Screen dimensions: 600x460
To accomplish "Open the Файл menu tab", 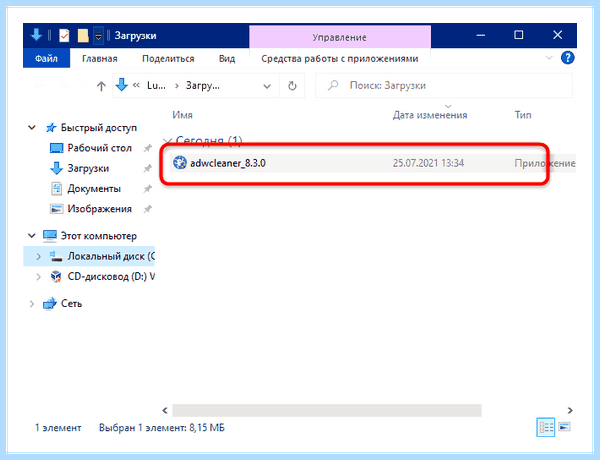I will [46, 58].
